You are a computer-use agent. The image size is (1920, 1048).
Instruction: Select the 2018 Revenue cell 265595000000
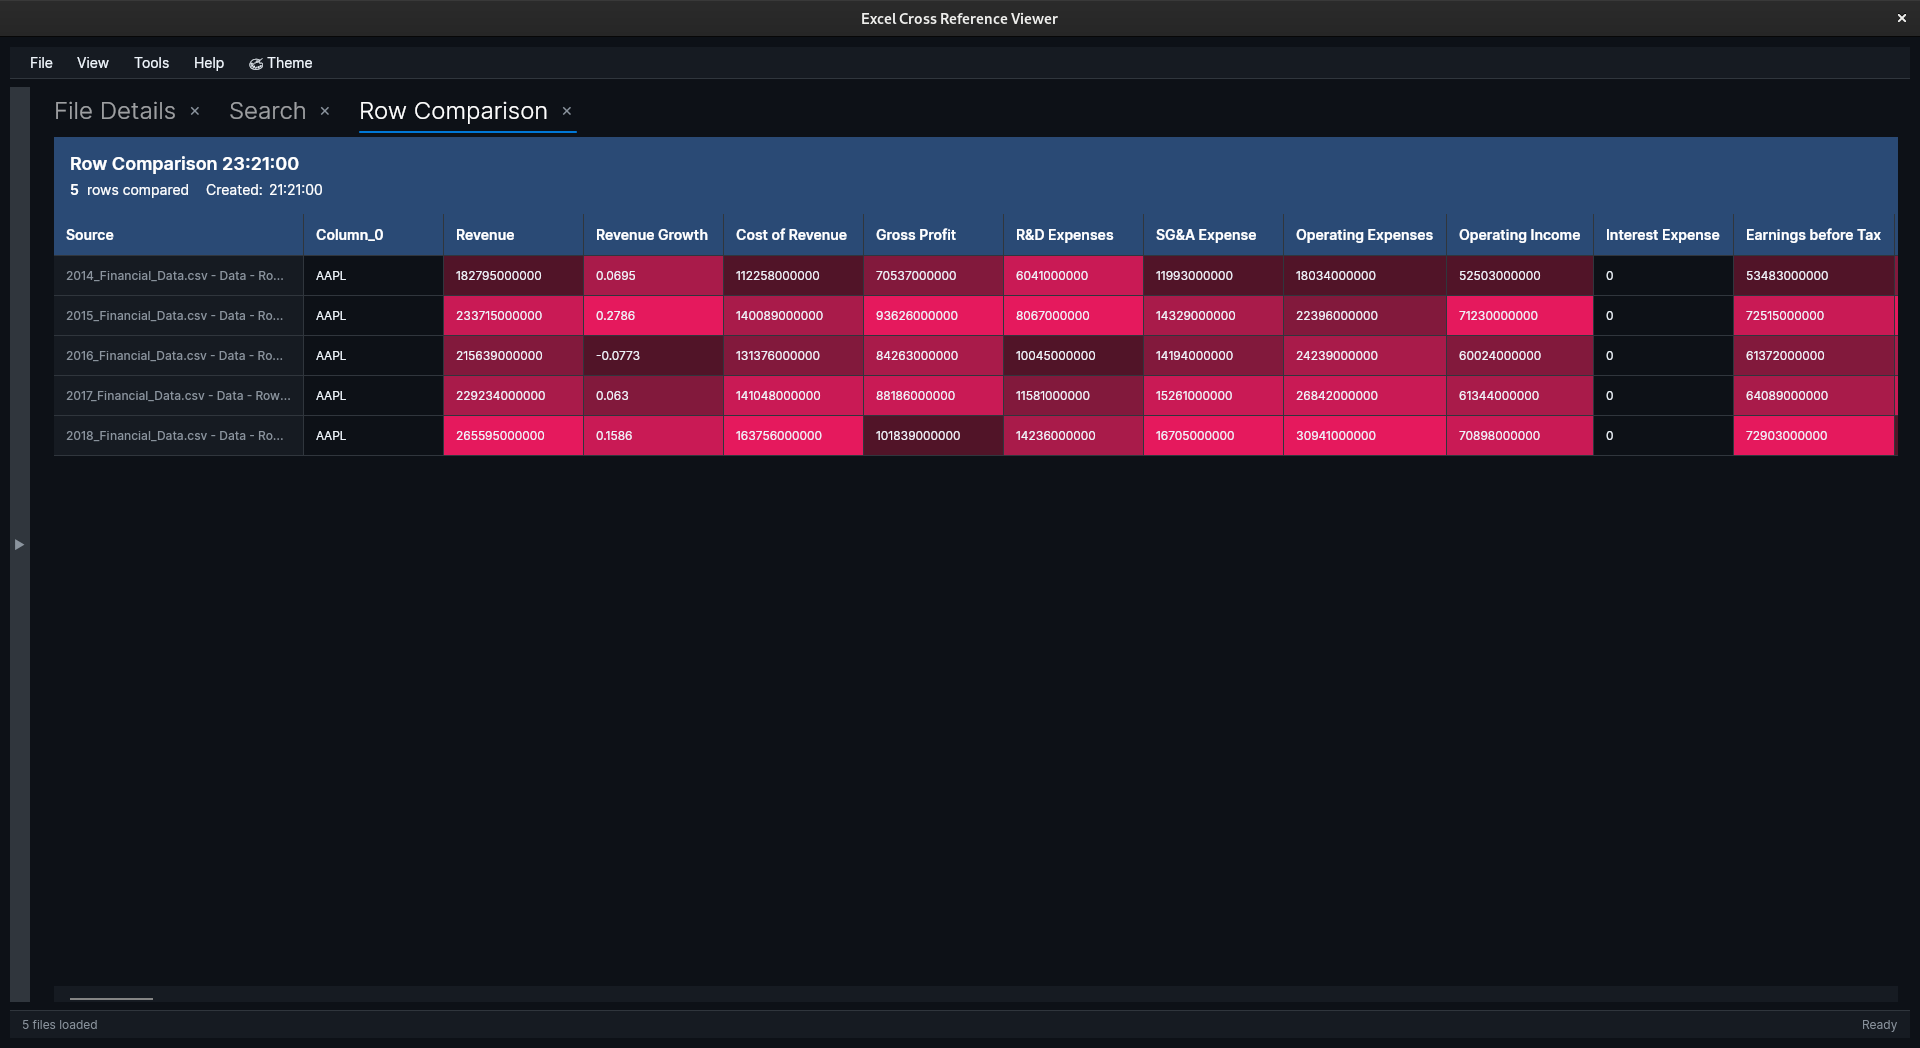point(501,436)
